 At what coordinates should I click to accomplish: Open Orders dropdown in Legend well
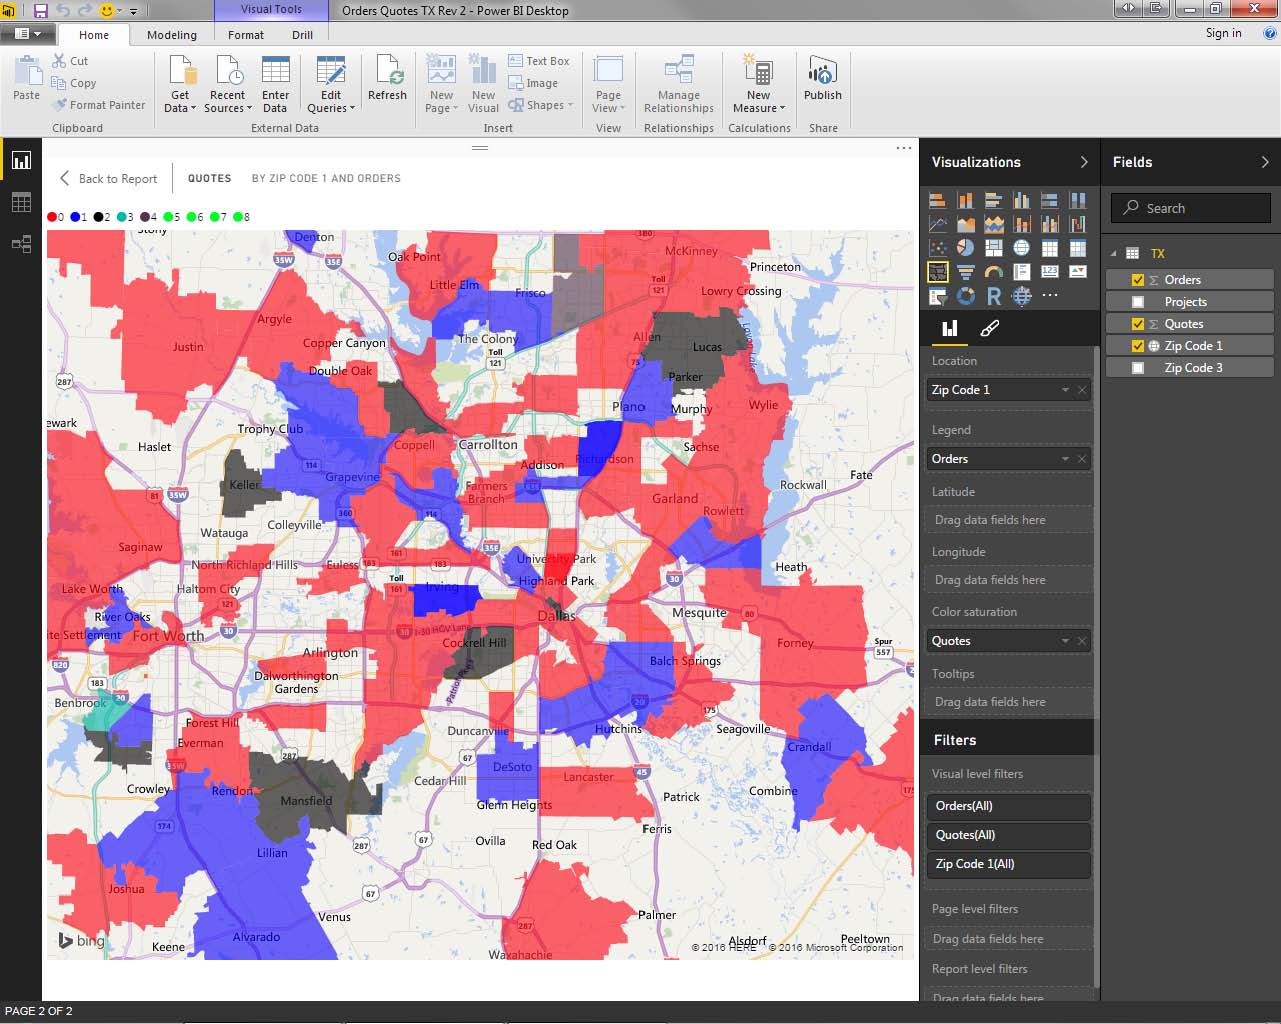coord(1065,459)
